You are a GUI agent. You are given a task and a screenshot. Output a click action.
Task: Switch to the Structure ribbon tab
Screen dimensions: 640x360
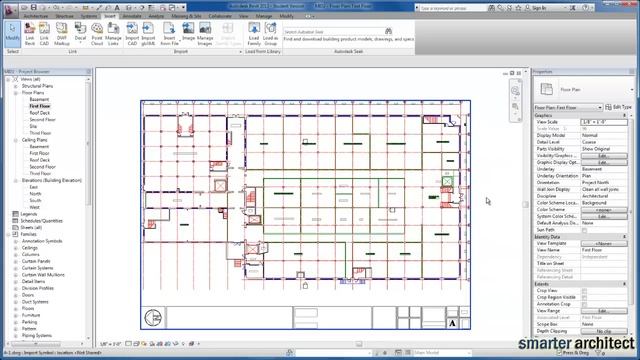point(64,16)
